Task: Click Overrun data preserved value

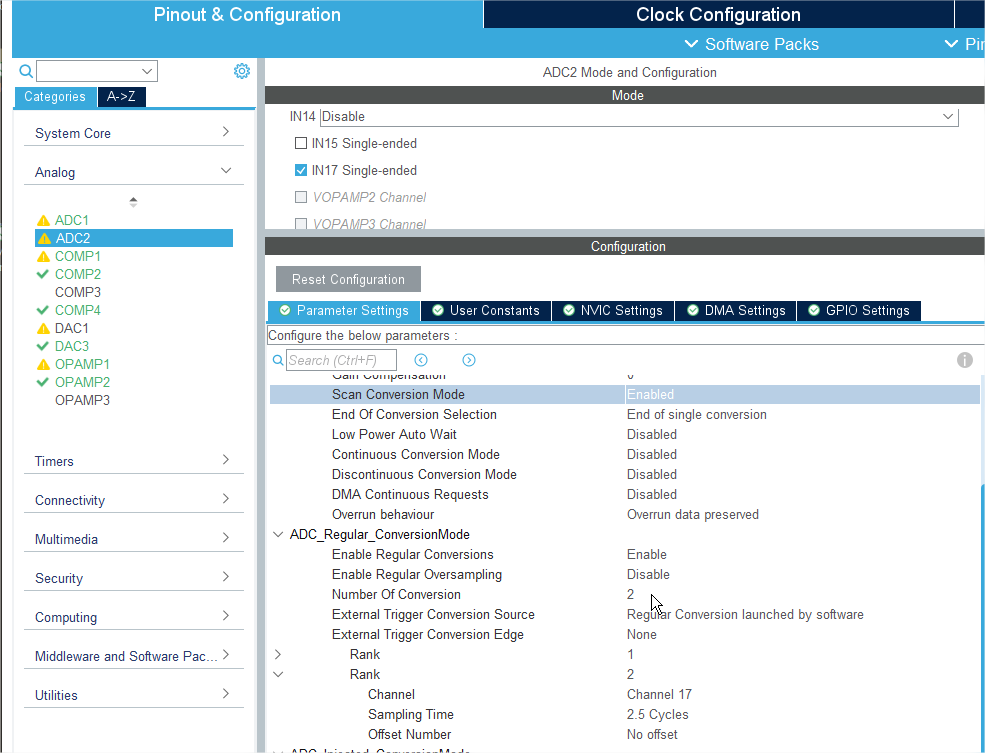Action: (x=693, y=515)
